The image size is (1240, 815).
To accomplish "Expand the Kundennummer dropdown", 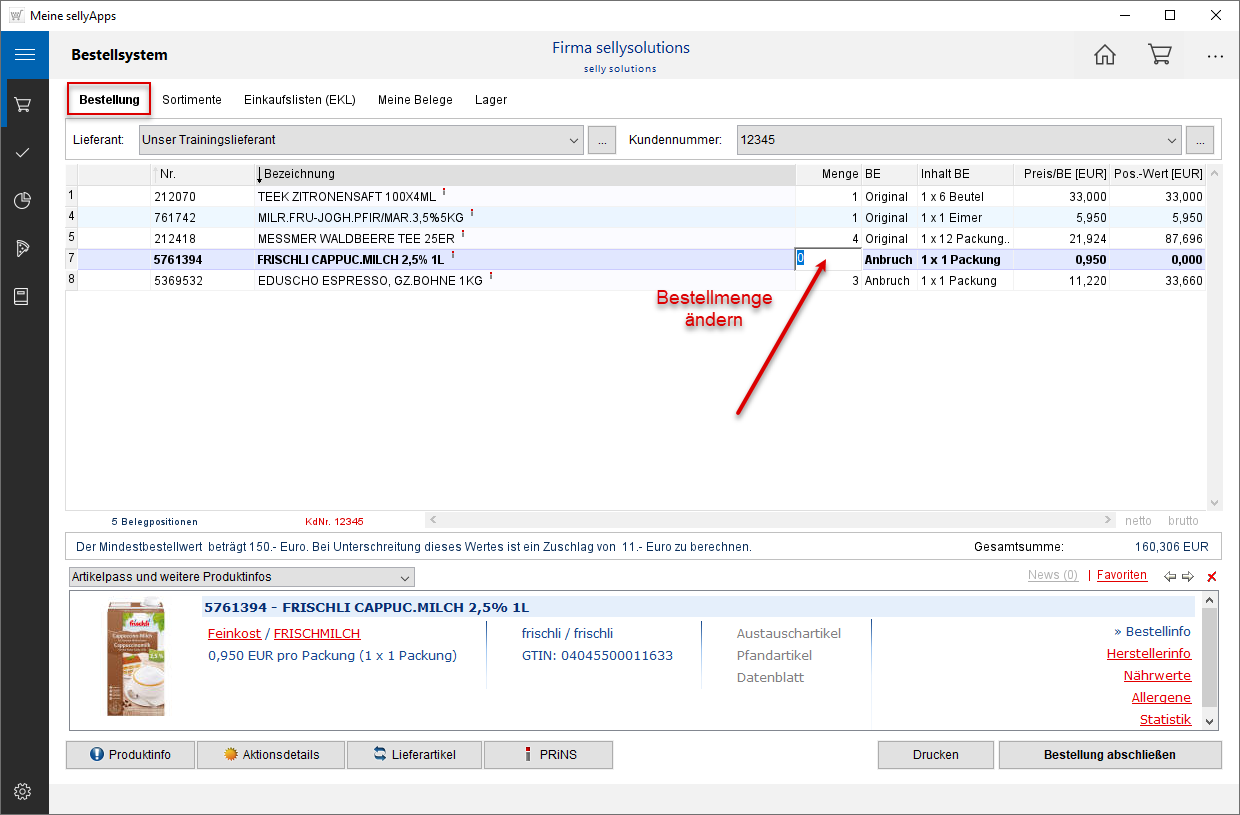I will pos(1172,140).
